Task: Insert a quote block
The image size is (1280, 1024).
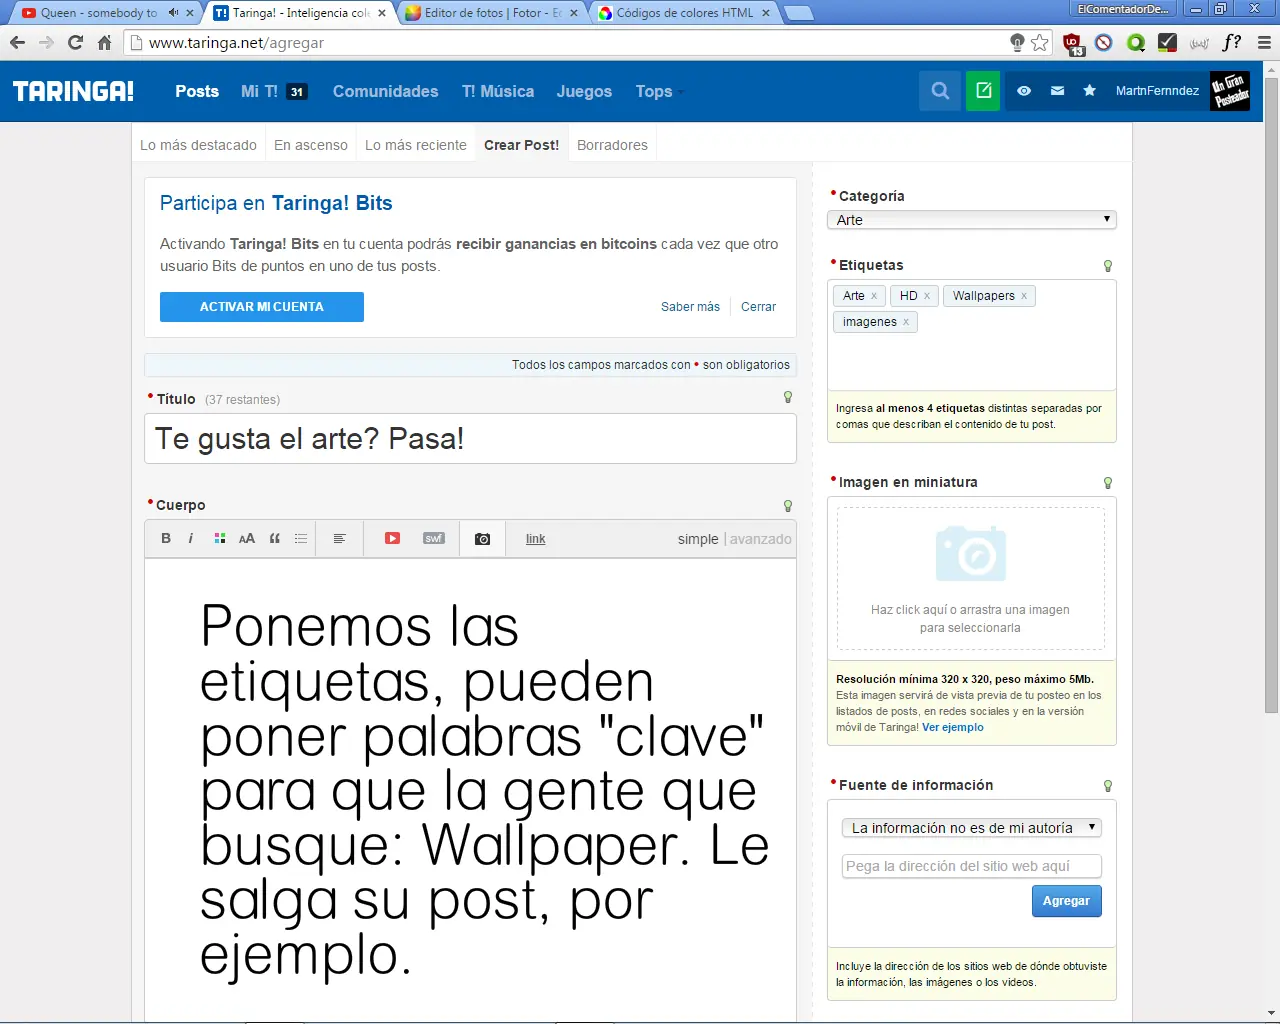Action: pyautogui.click(x=274, y=538)
